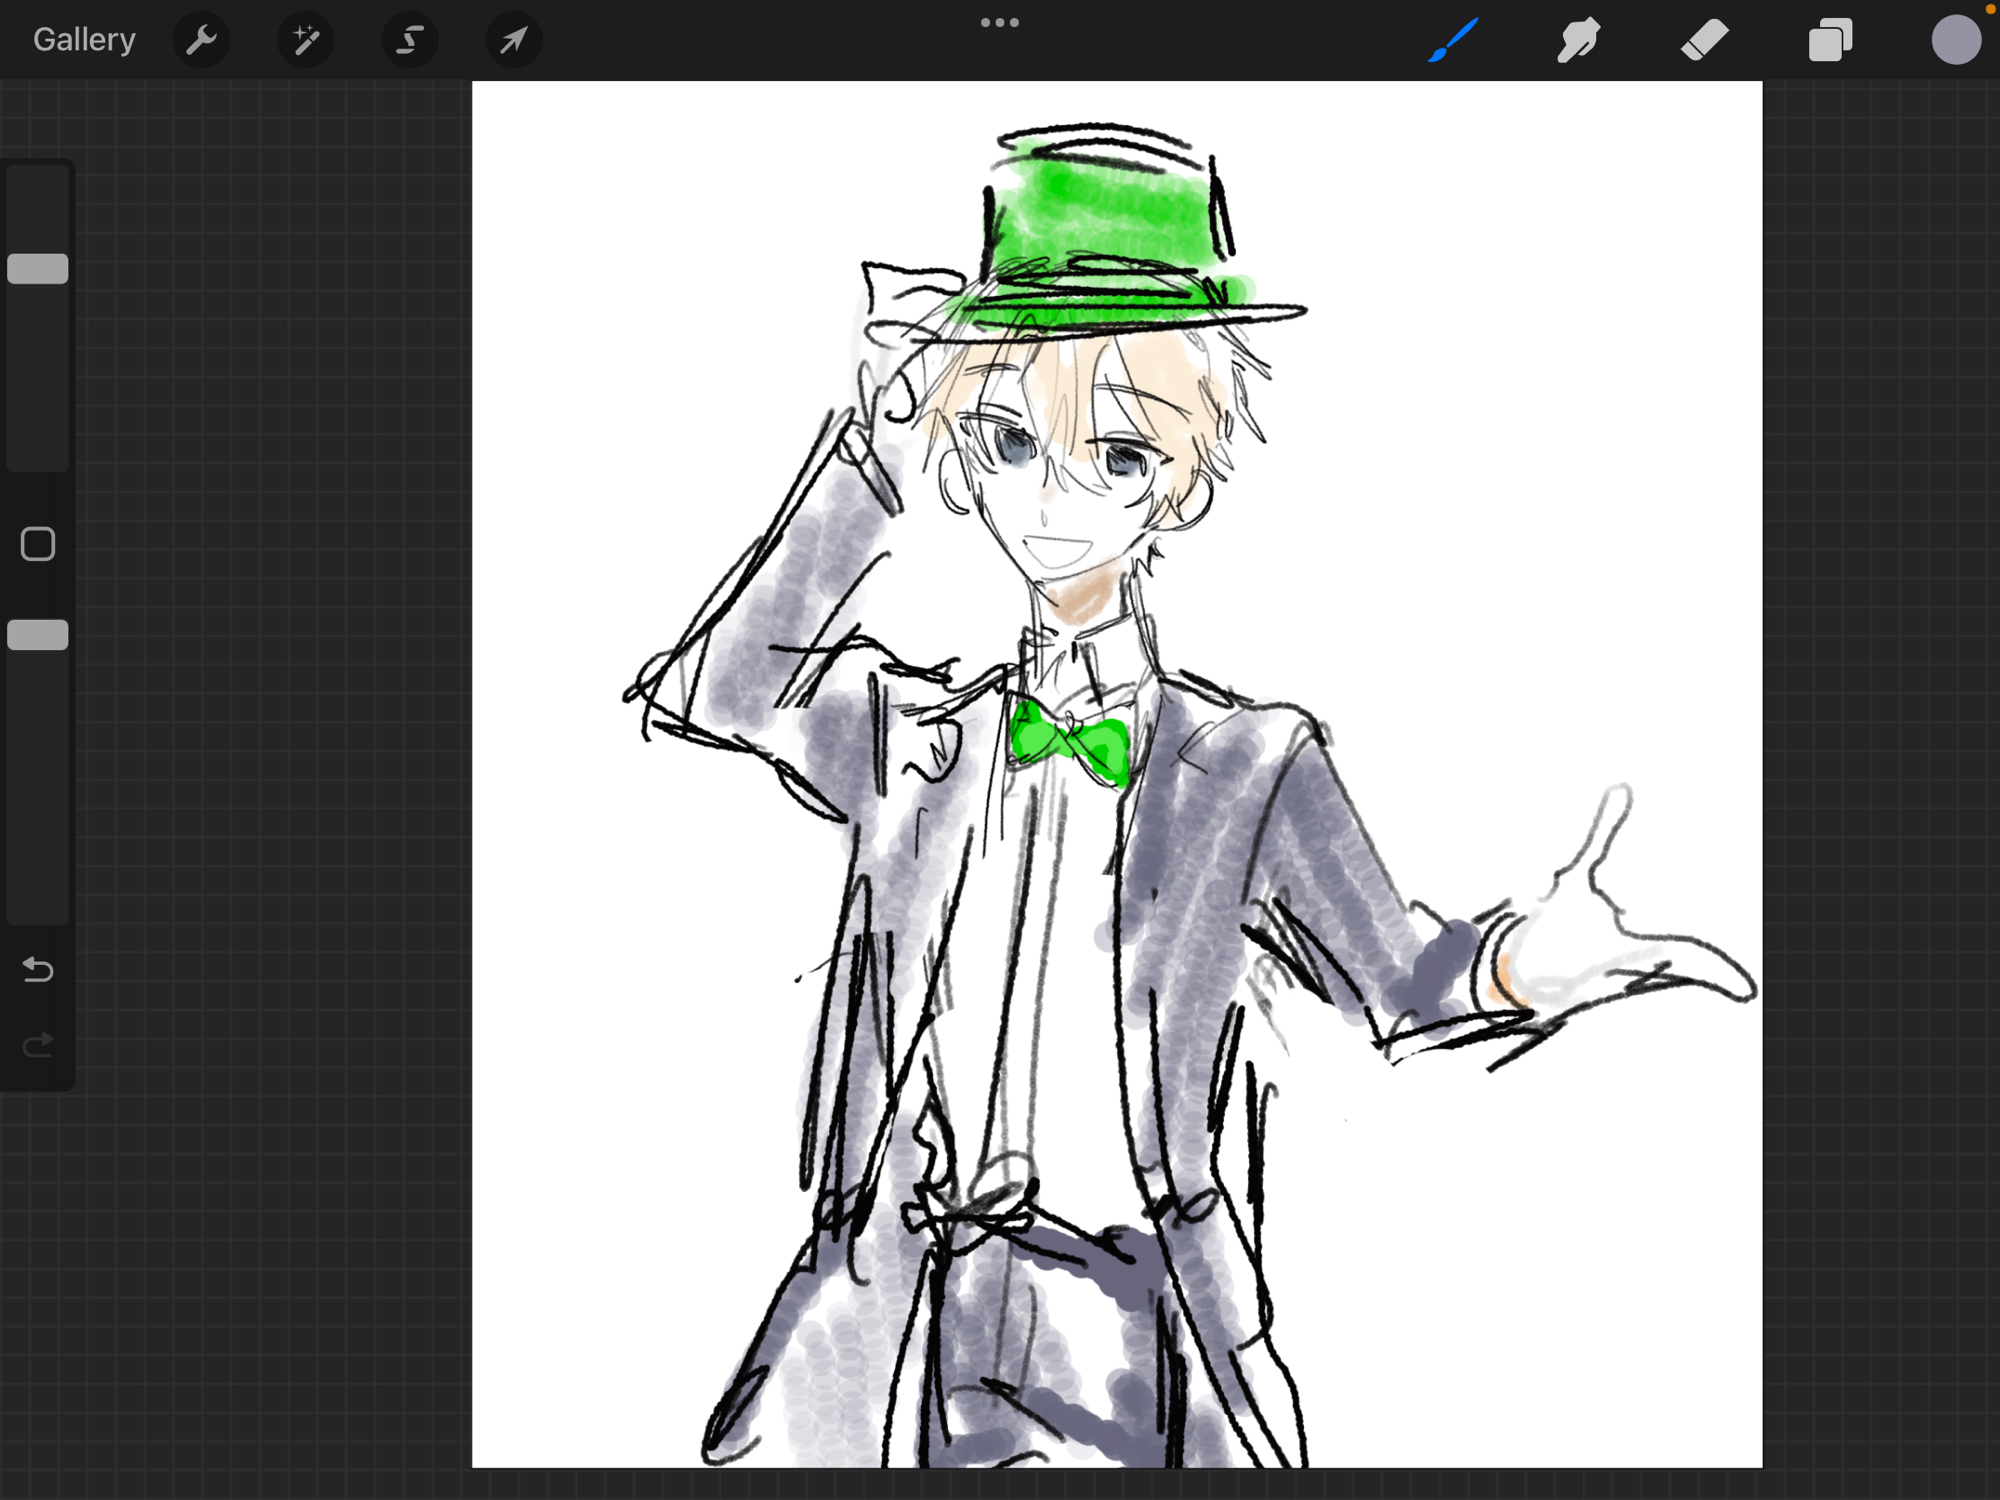Tap the three-dots menu at top center
This screenshot has height=1500, width=2000.
[999, 22]
